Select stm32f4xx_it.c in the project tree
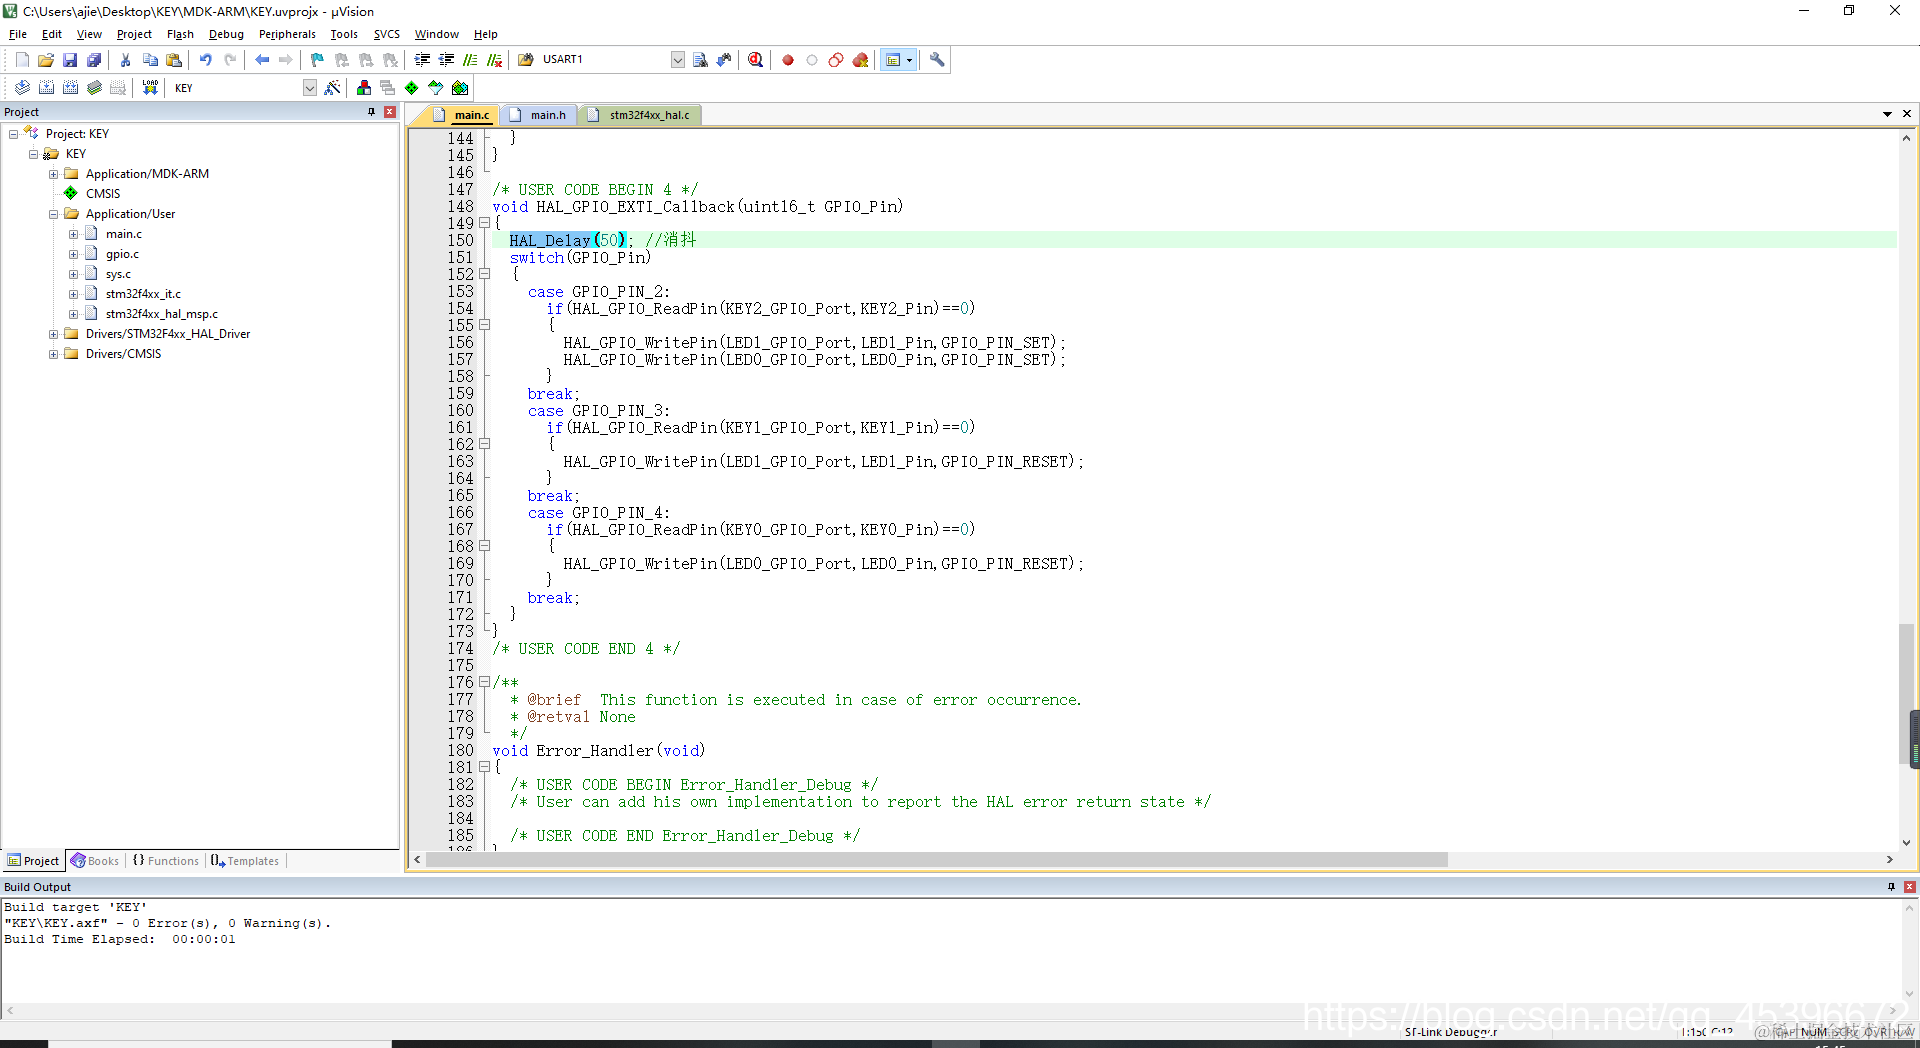This screenshot has height=1048, width=1920. tap(143, 294)
